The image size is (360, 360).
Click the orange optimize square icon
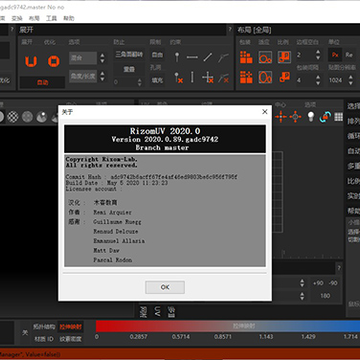(x=53, y=61)
